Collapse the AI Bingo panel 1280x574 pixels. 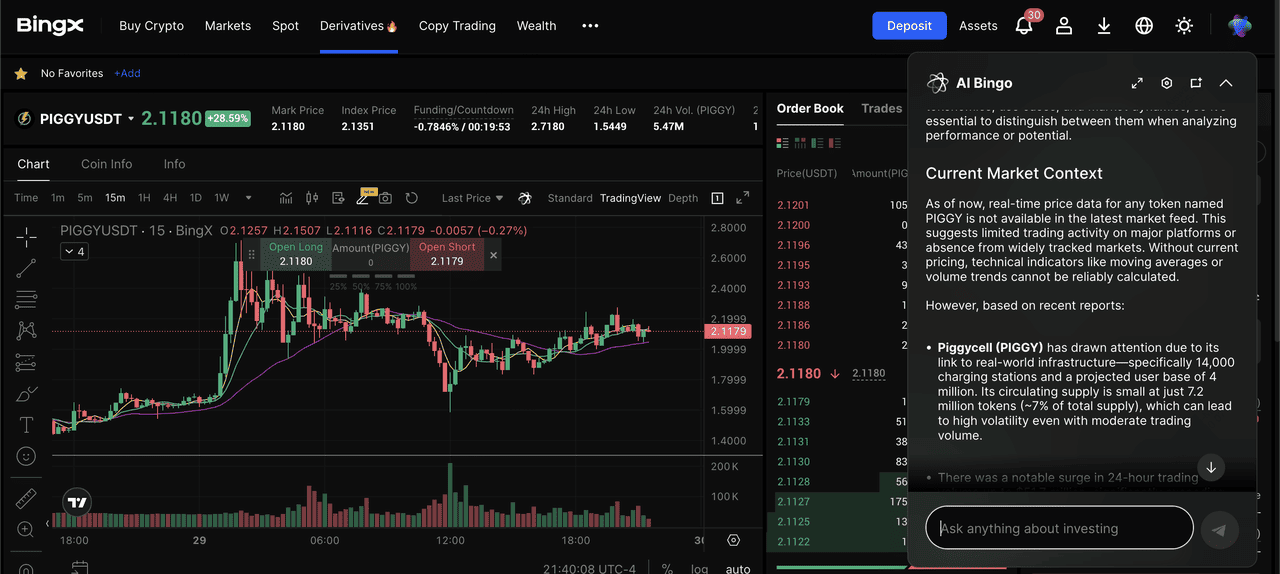[x=1226, y=83]
